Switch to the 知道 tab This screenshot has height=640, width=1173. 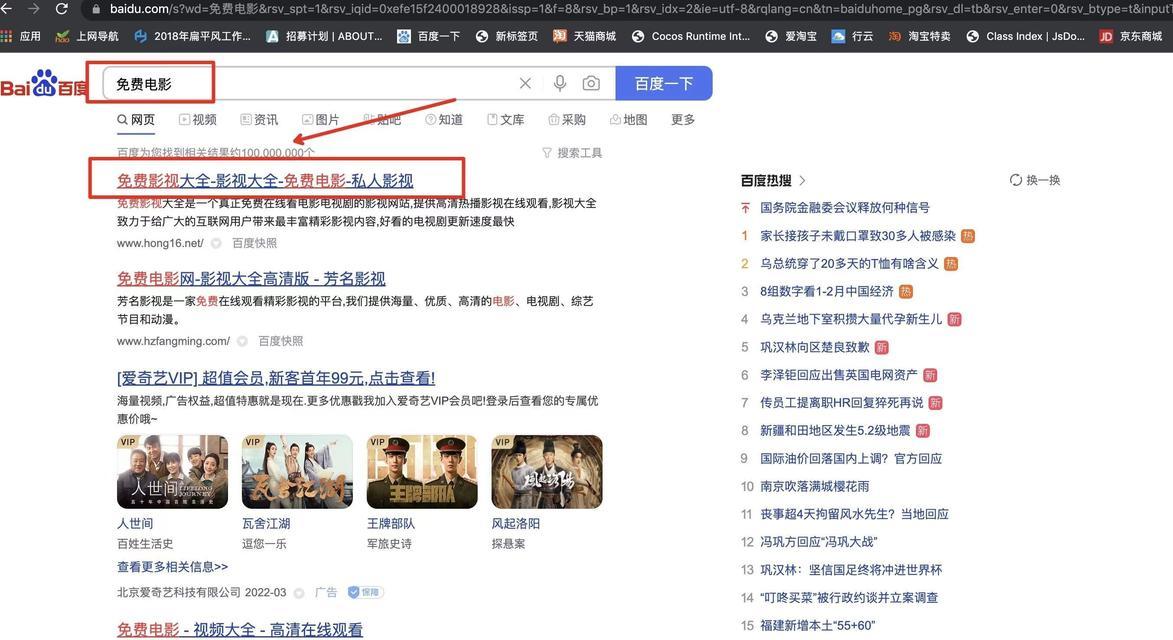click(x=444, y=120)
